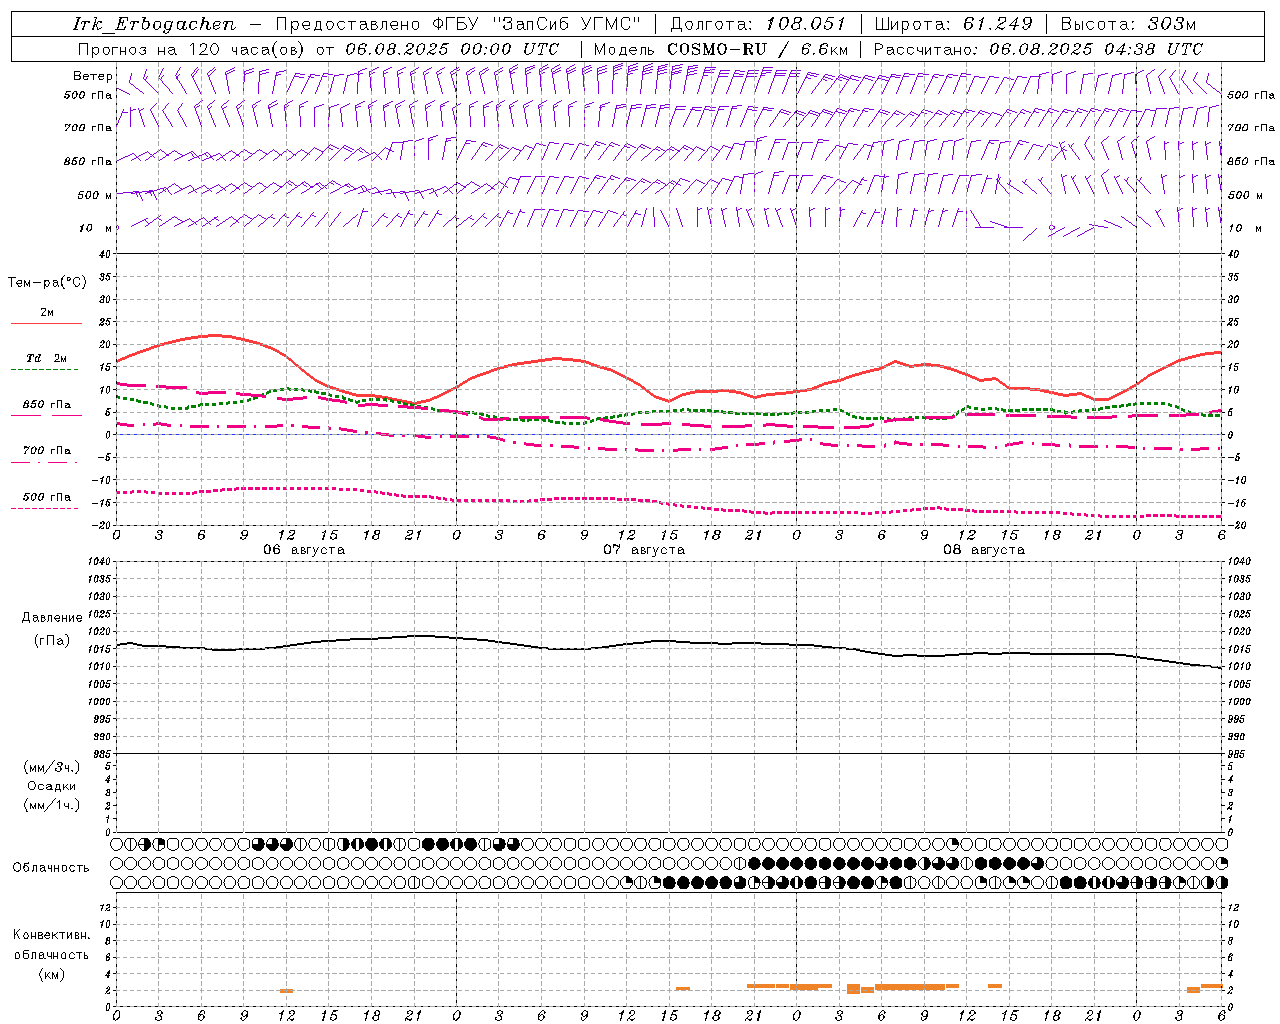Click right-hand '850 гПа' wind level label
The image size is (1280, 1024).
point(1251,161)
